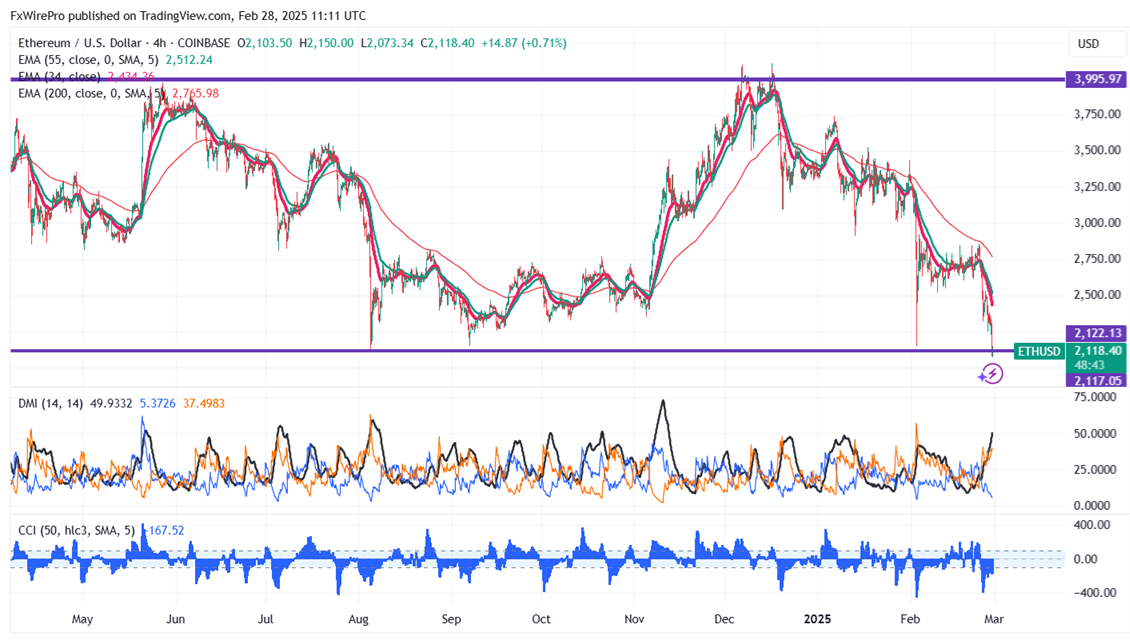Screen dimensions: 1130x644
Task: Click the EMA (34, close) indicator legend
Action: pyautogui.click(x=58, y=76)
